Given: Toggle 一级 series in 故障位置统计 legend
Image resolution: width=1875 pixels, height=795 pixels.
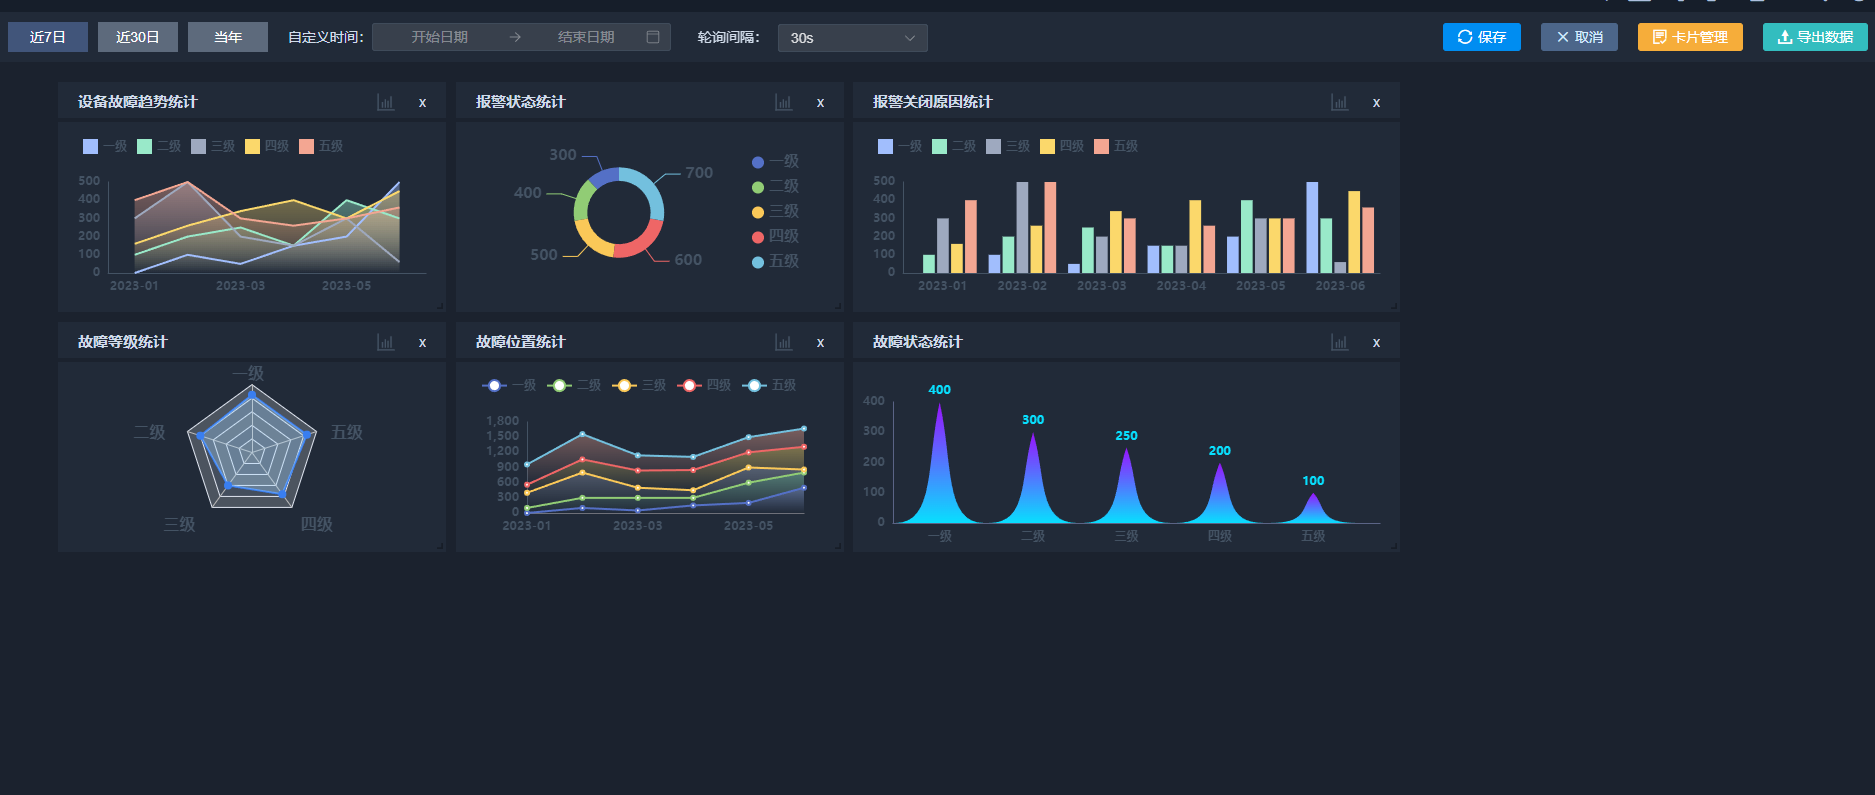Looking at the screenshot, I should point(509,385).
